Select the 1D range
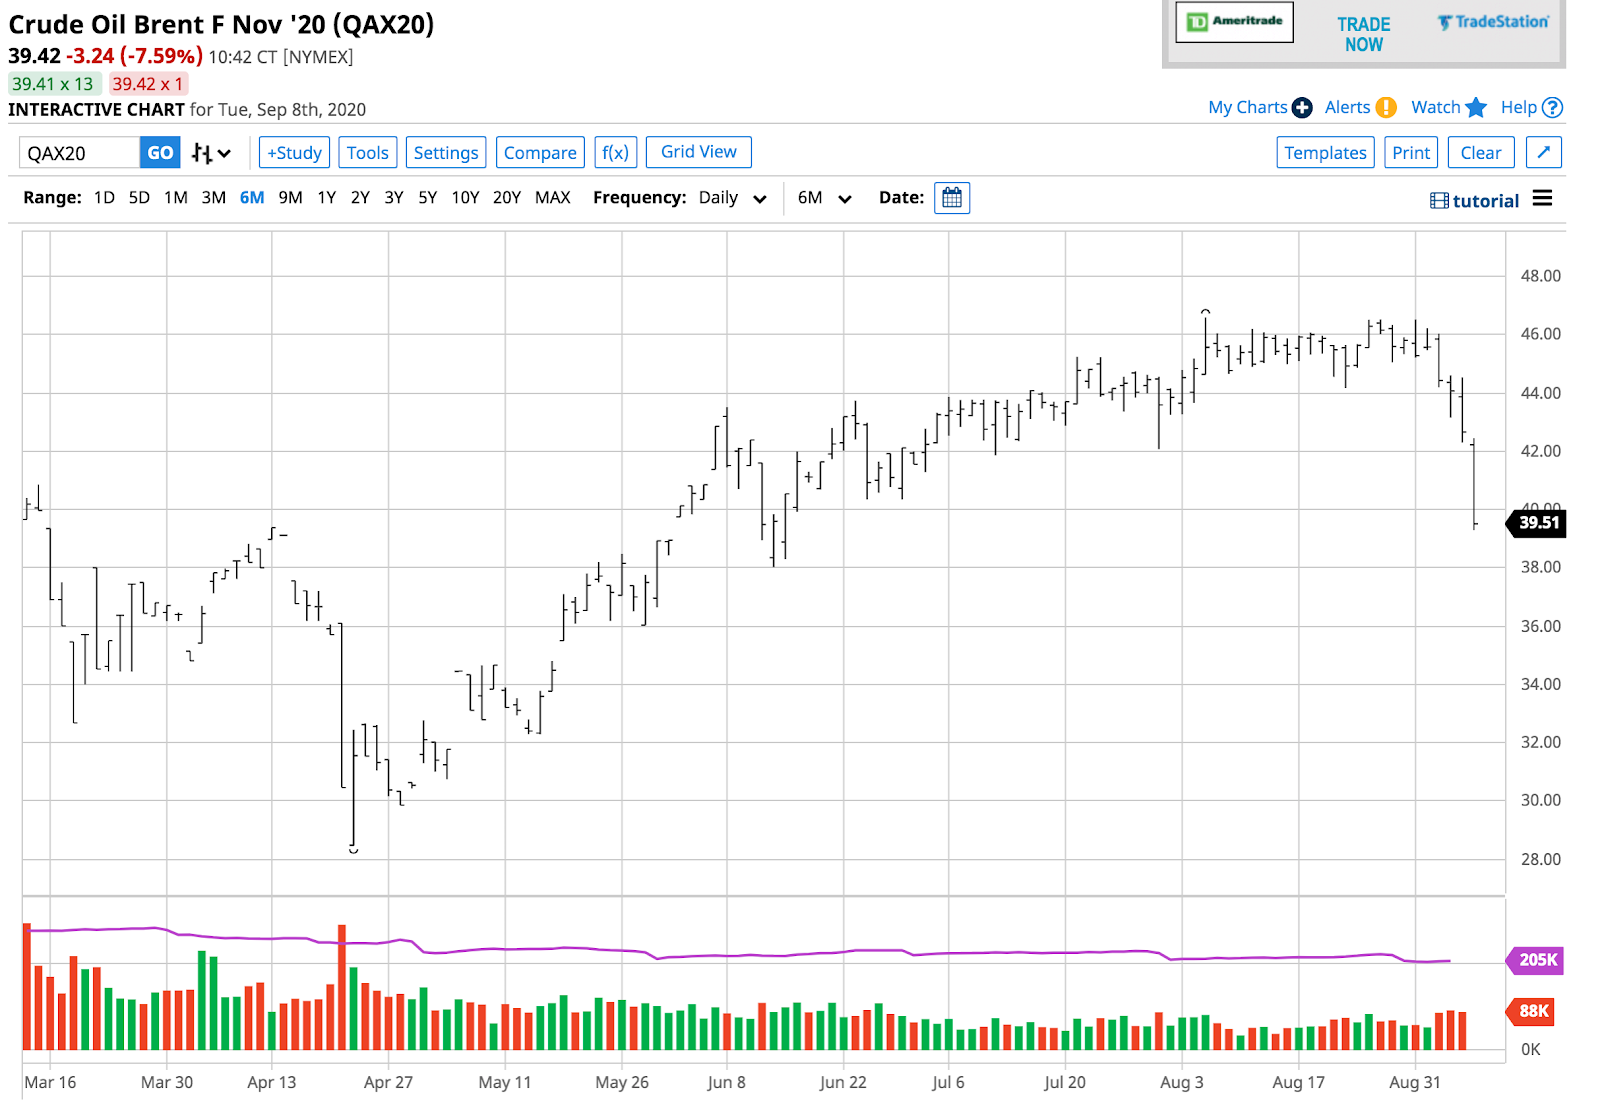The width and height of the screenshot is (1600, 1109). pyautogui.click(x=104, y=198)
